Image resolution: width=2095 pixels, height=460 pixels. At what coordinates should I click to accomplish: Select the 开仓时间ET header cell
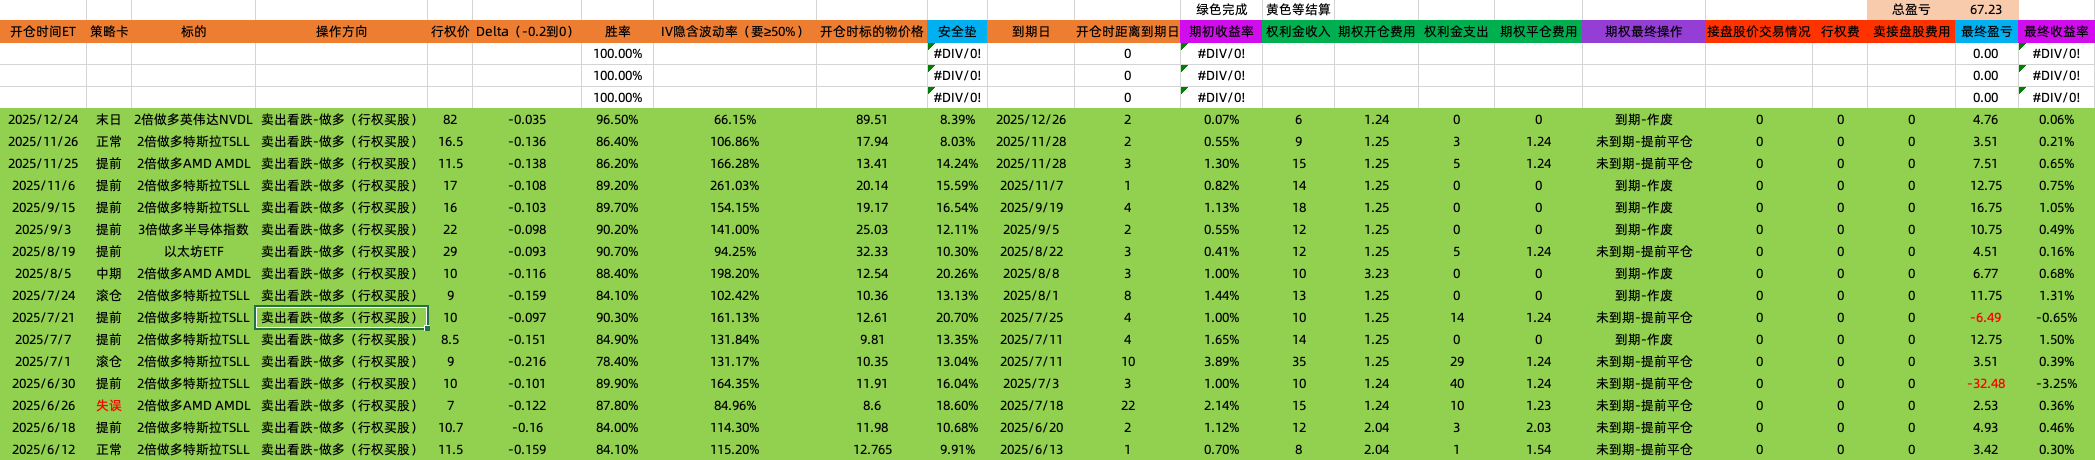click(x=43, y=32)
